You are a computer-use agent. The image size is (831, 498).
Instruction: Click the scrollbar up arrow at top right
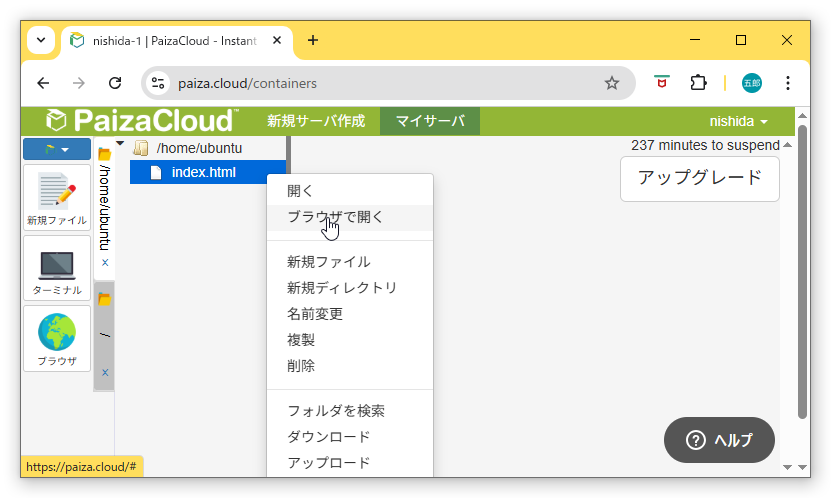802,115
